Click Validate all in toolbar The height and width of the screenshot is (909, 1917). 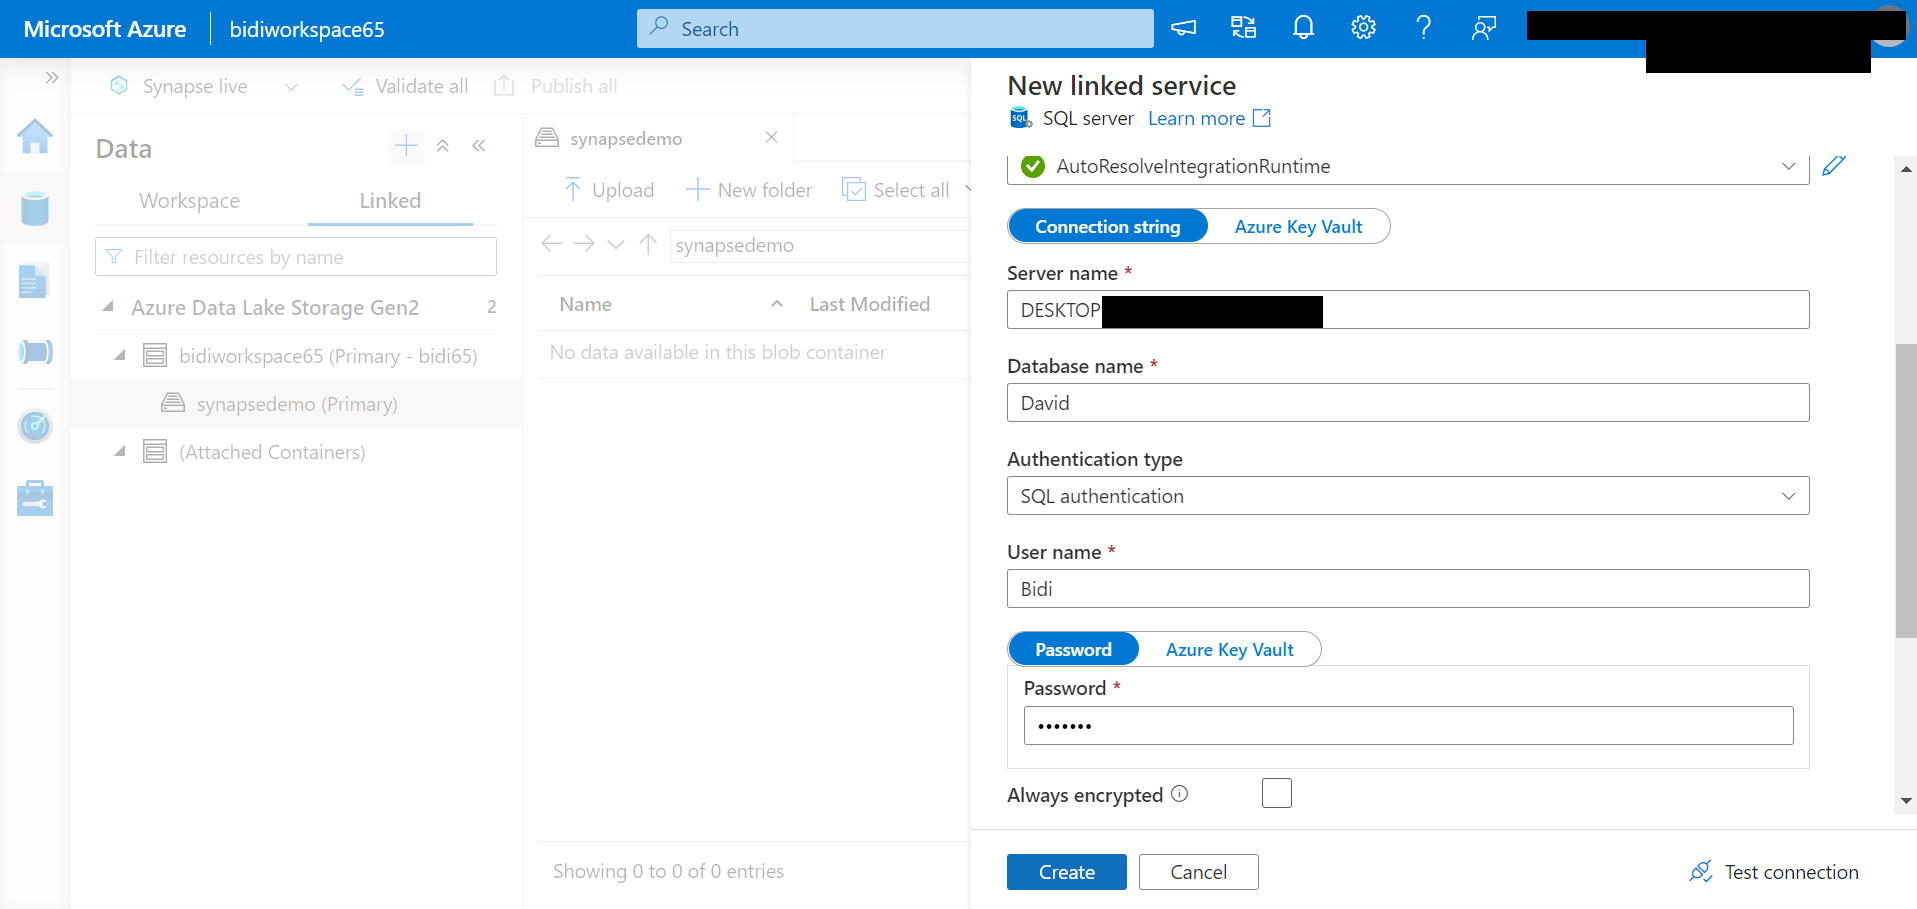click(x=405, y=86)
